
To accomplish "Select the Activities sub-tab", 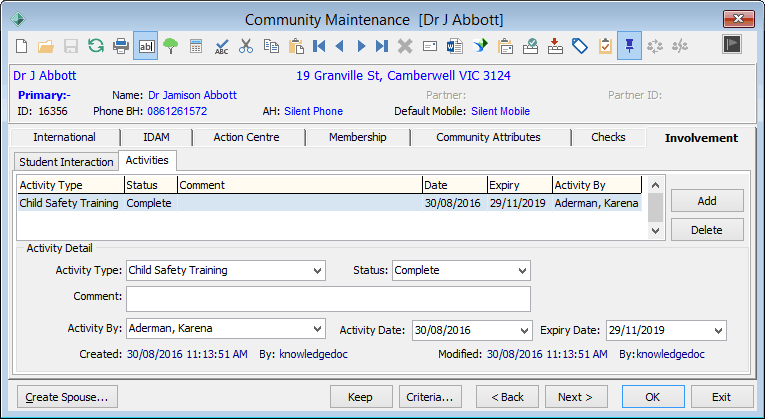I will coord(147,160).
